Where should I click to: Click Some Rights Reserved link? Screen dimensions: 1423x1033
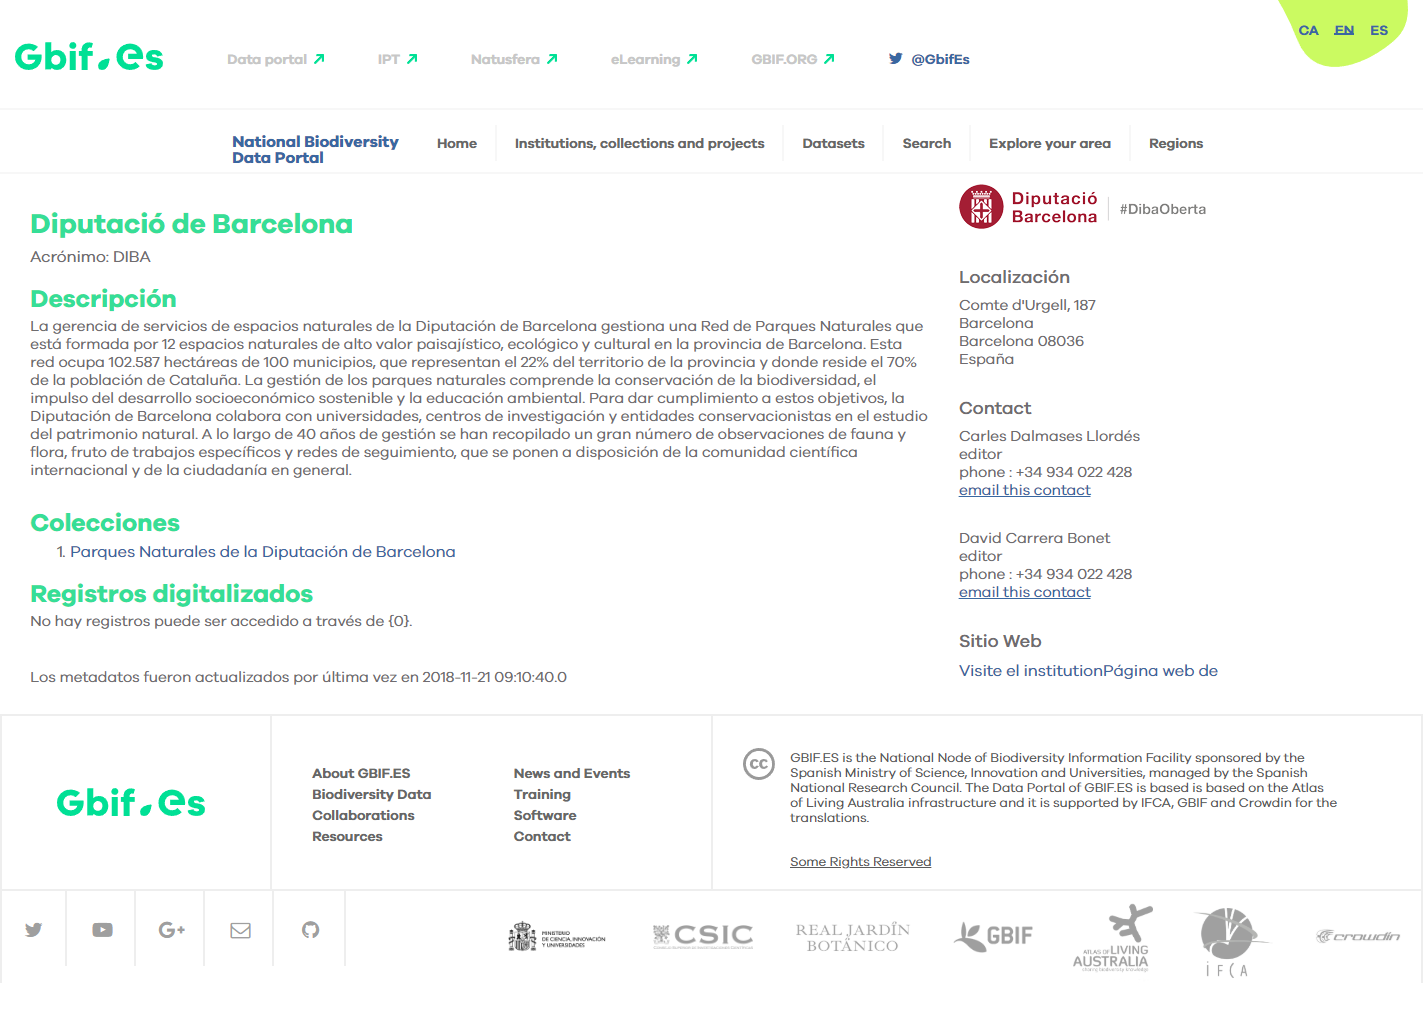(x=860, y=862)
